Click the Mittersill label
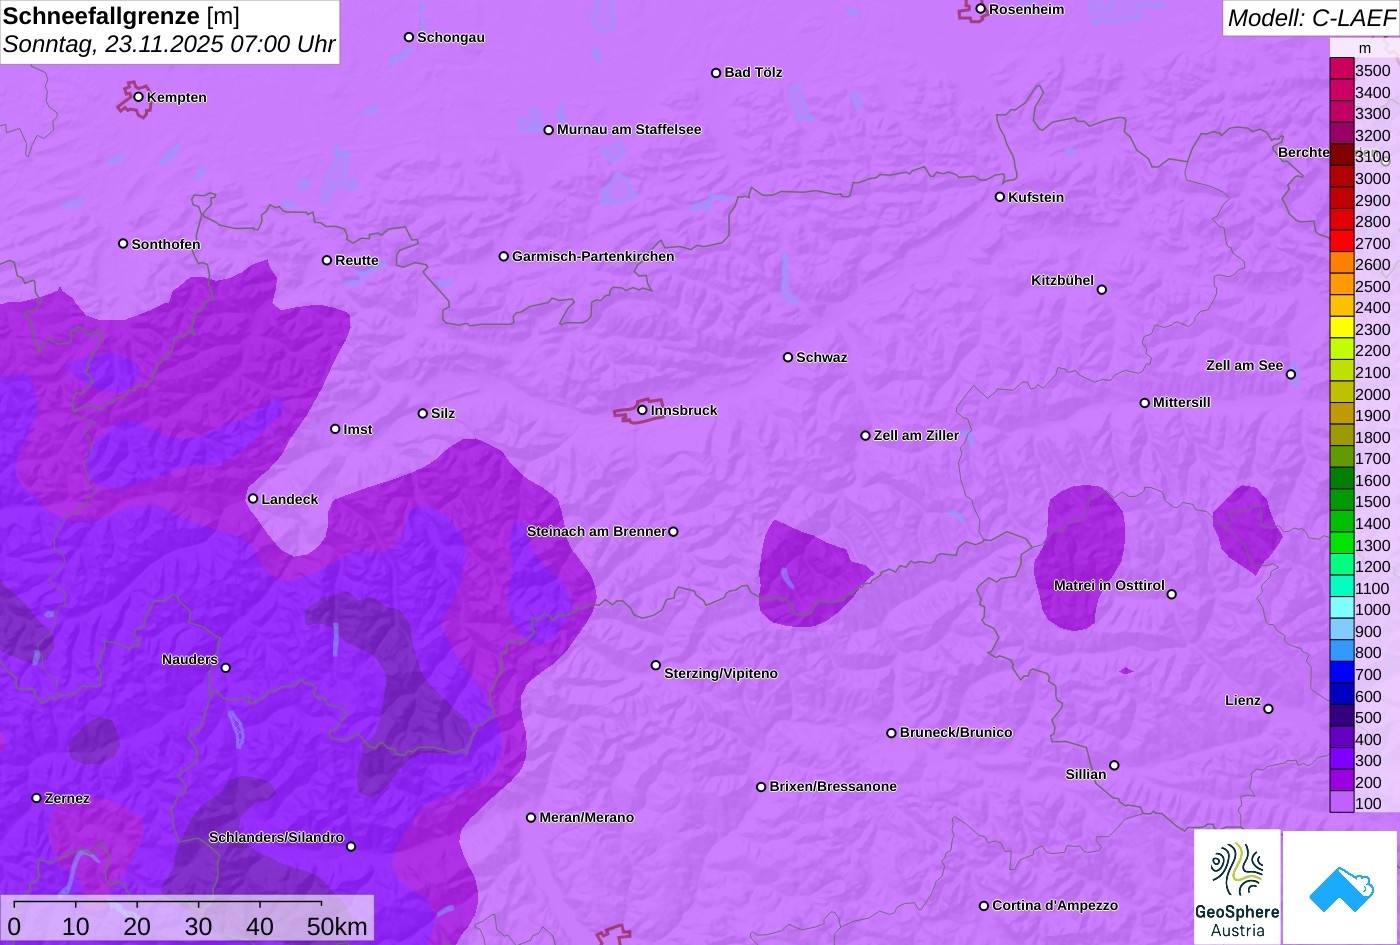The image size is (1400, 945). (1182, 402)
